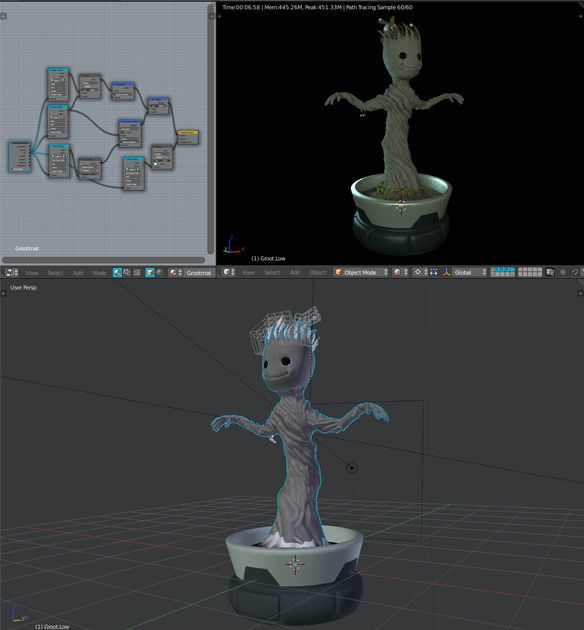Open the Node menu in node editor
The width and height of the screenshot is (584, 630).
coord(99,273)
